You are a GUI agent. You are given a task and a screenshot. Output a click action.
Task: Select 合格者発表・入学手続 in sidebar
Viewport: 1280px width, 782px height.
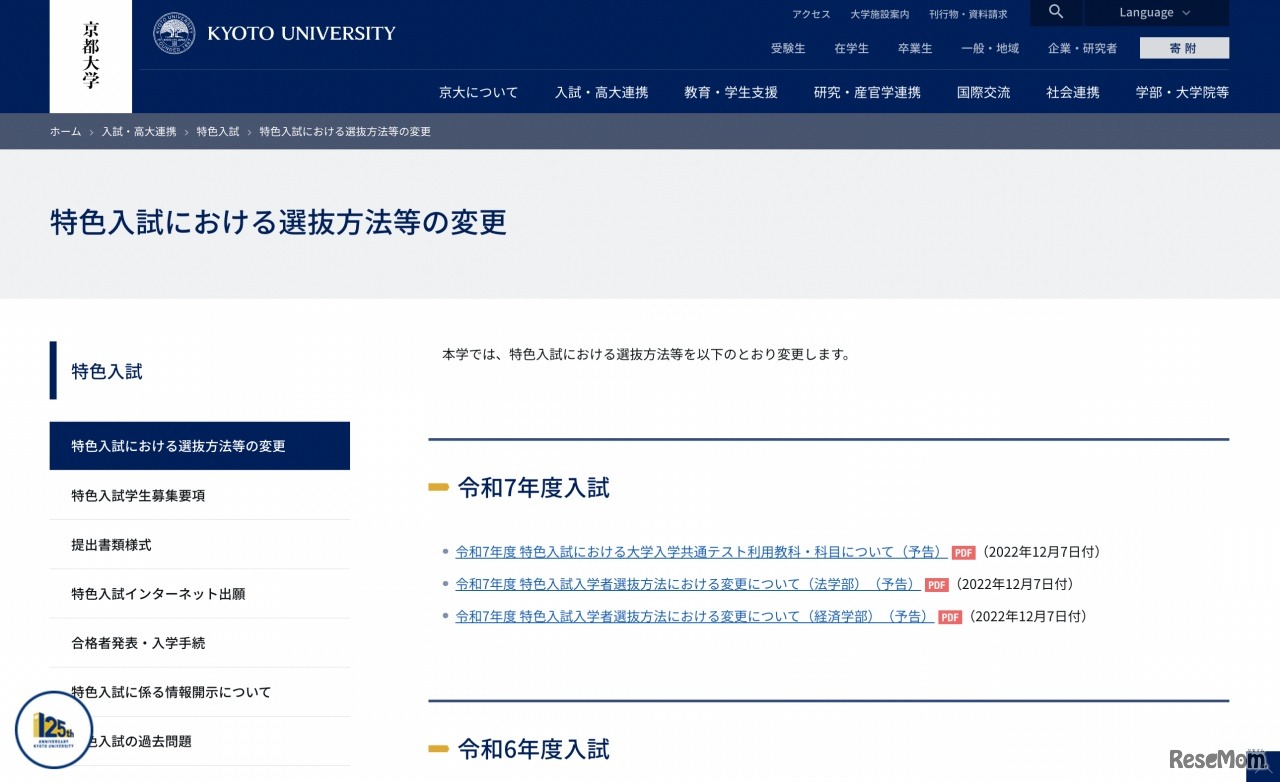(138, 643)
